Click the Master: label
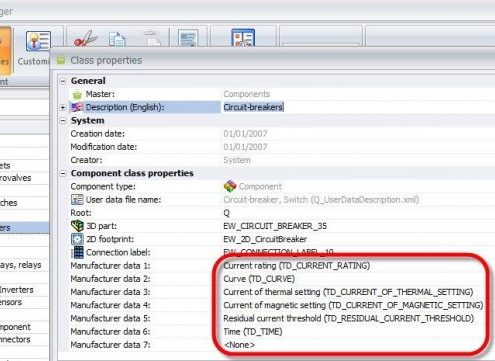The width and height of the screenshot is (495, 361). [x=100, y=94]
